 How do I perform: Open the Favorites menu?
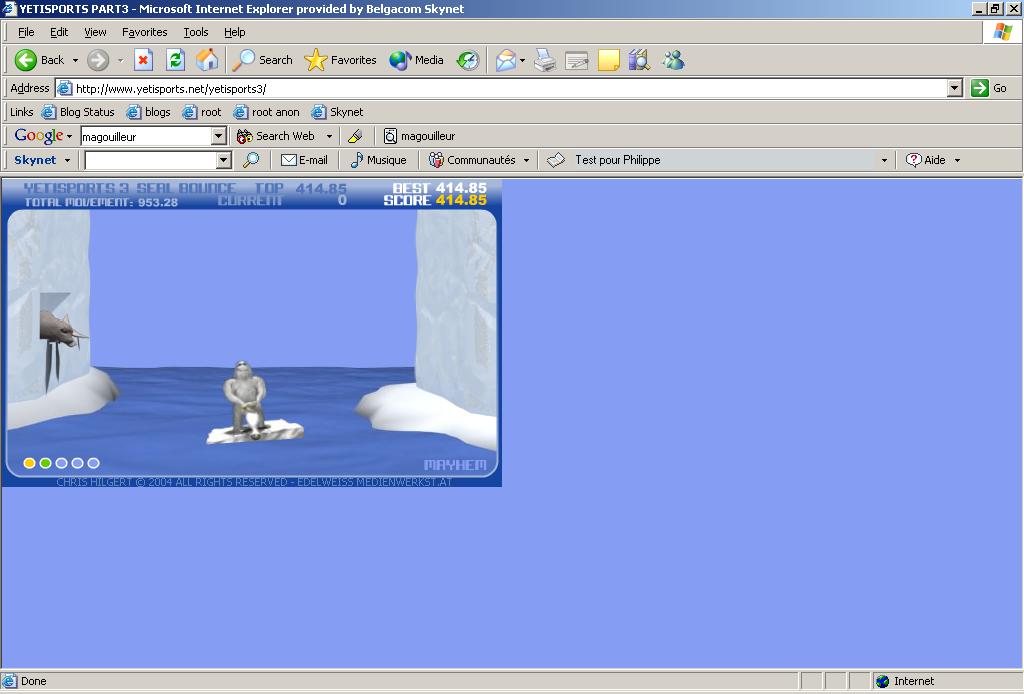pos(144,32)
